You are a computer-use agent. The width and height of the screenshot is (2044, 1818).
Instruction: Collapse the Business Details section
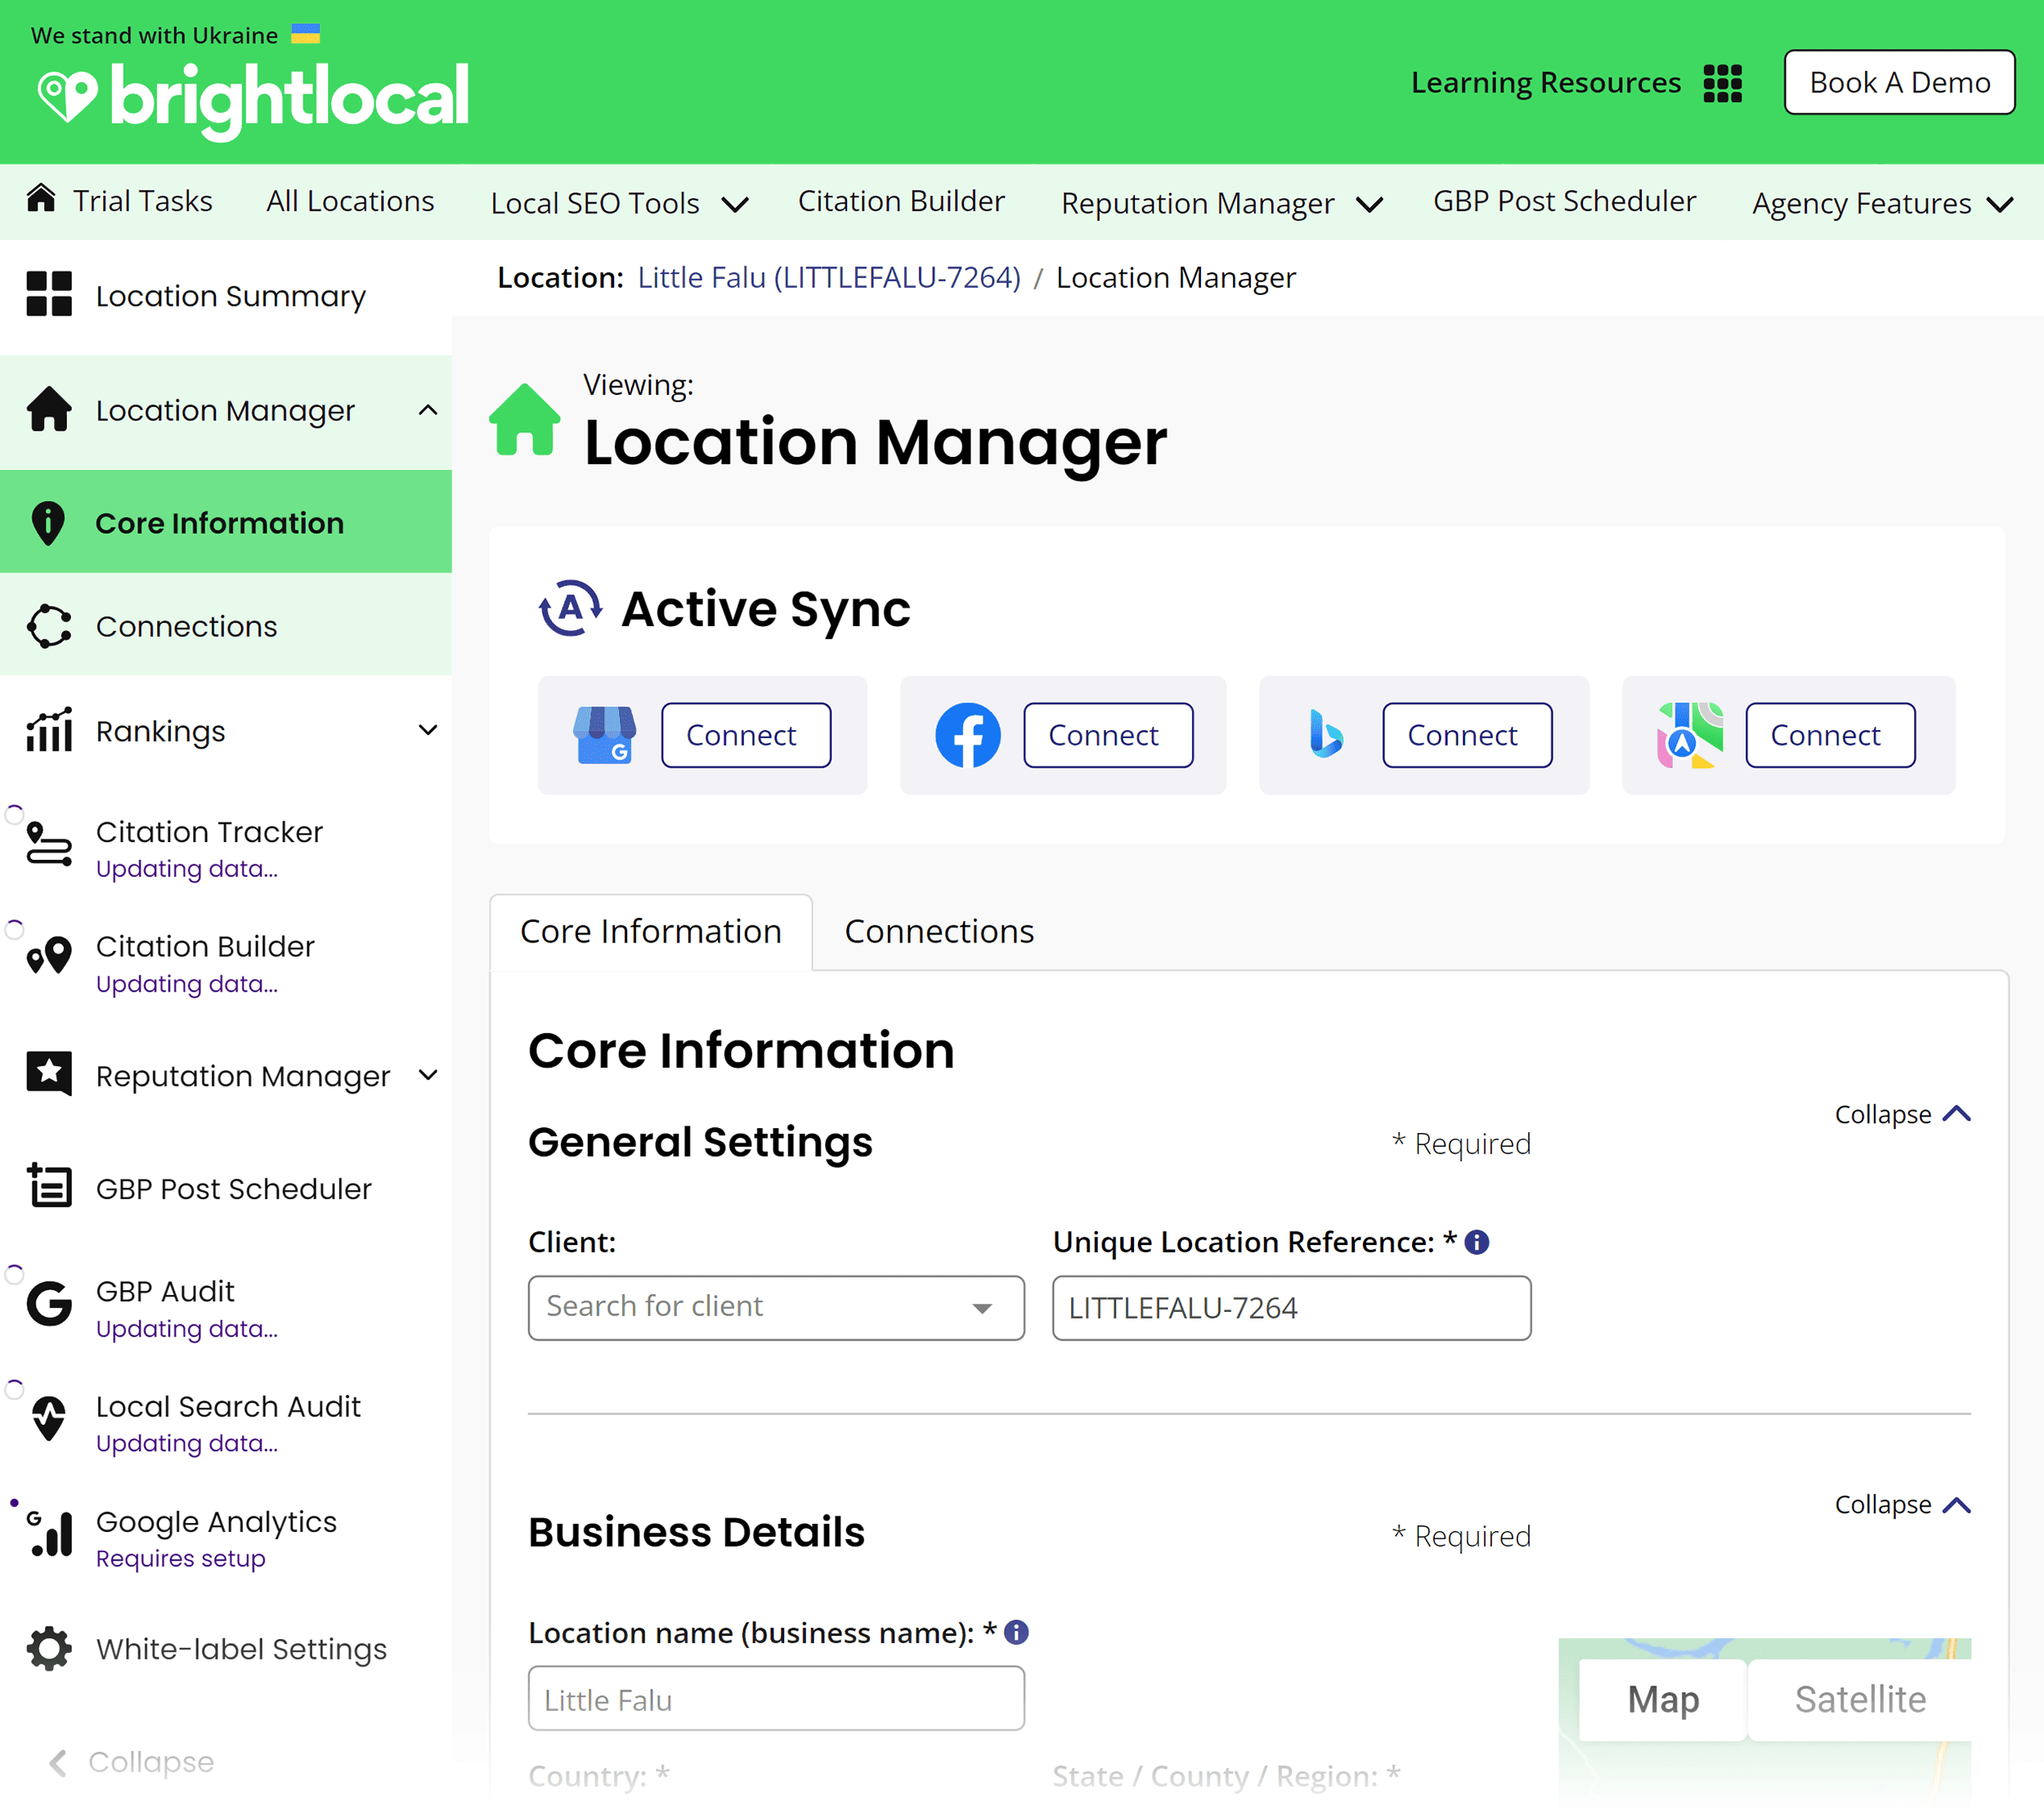1902,1504
